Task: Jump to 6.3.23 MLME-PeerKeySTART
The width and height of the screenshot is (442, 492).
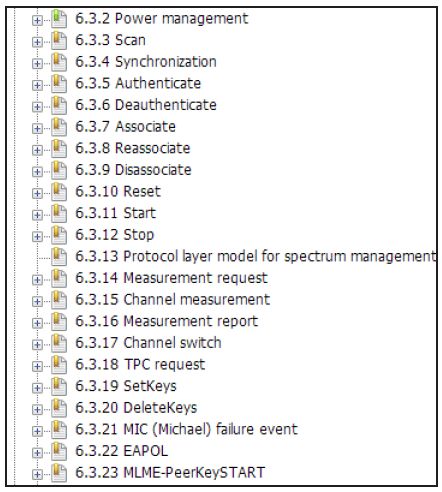Action: pyautogui.click(x=170, y=472)
